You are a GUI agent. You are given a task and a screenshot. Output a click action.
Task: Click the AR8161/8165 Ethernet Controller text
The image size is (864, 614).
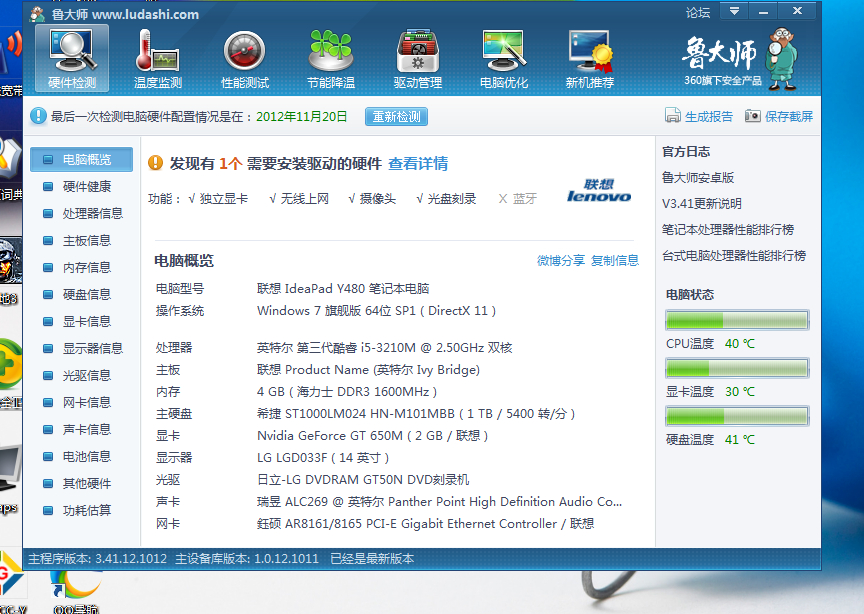pos(425,524)
